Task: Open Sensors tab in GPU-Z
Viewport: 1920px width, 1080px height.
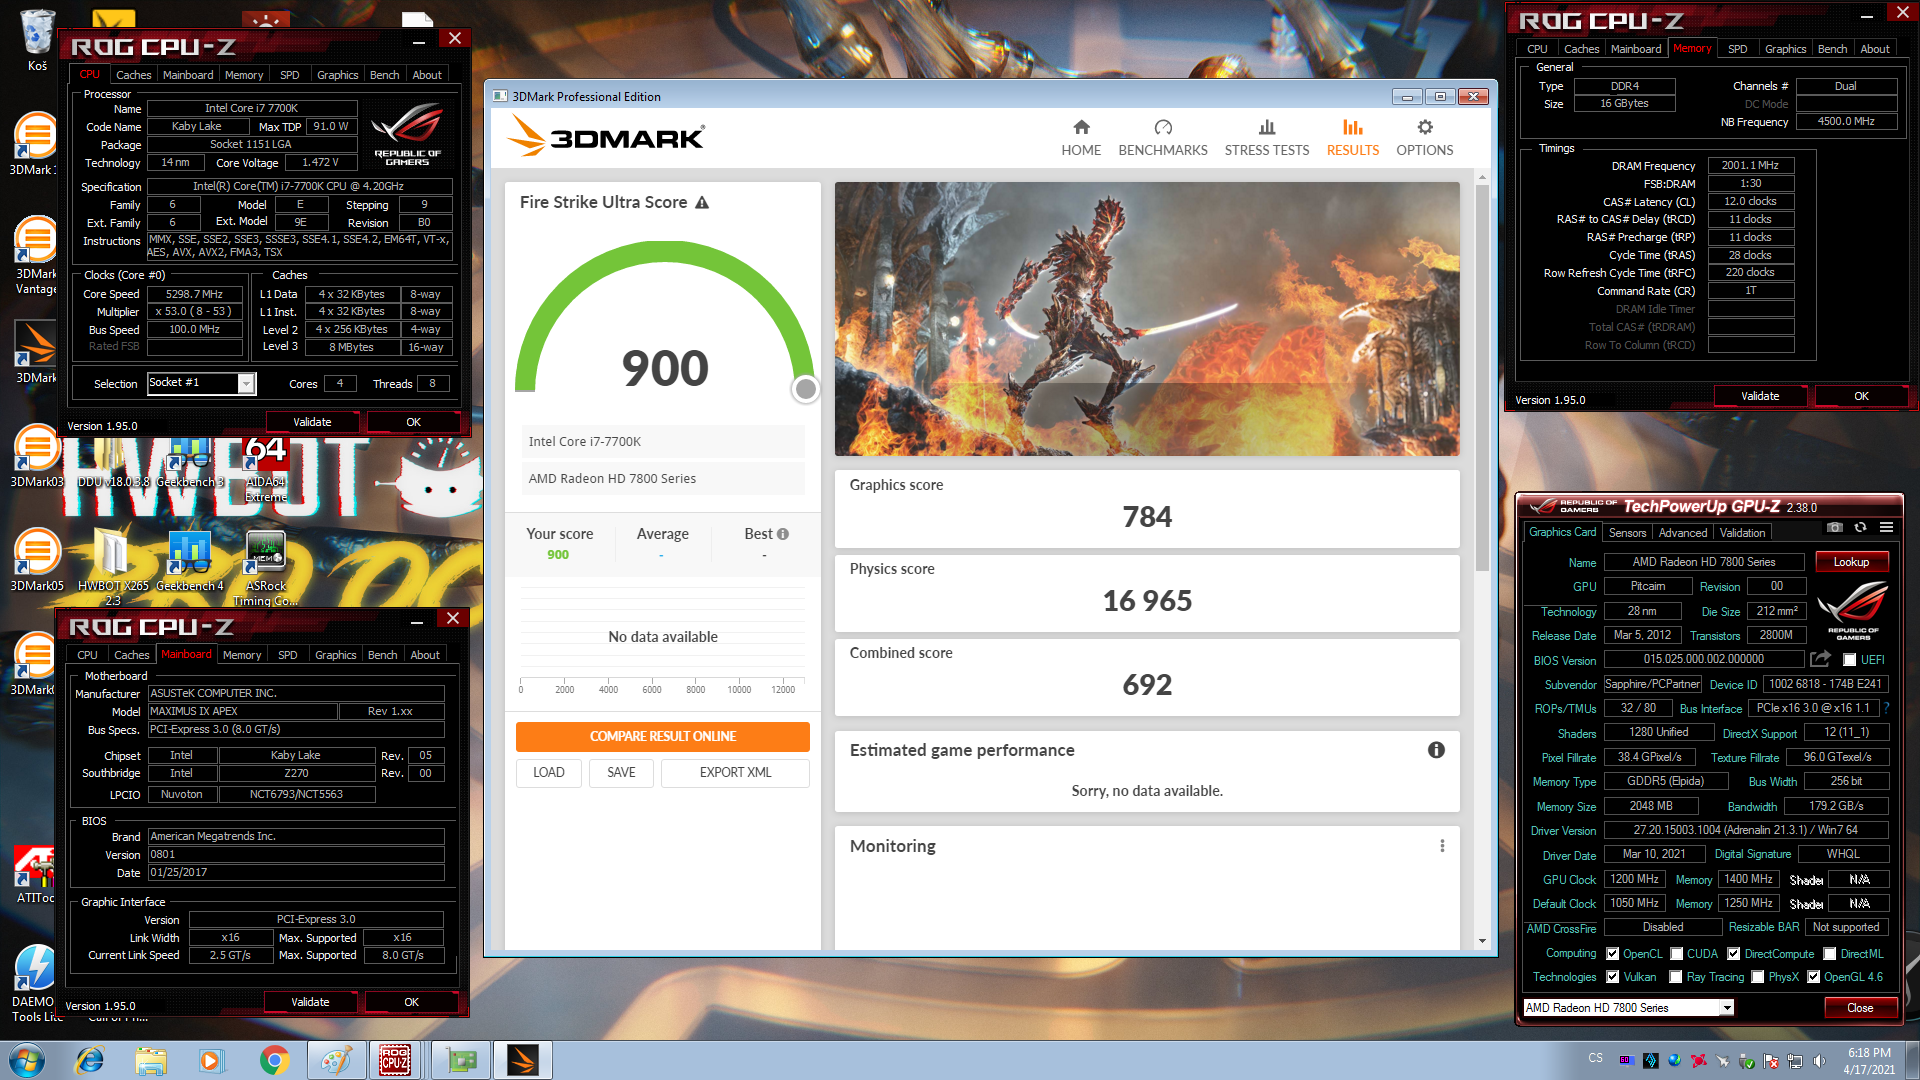Action: [1627, 533]
